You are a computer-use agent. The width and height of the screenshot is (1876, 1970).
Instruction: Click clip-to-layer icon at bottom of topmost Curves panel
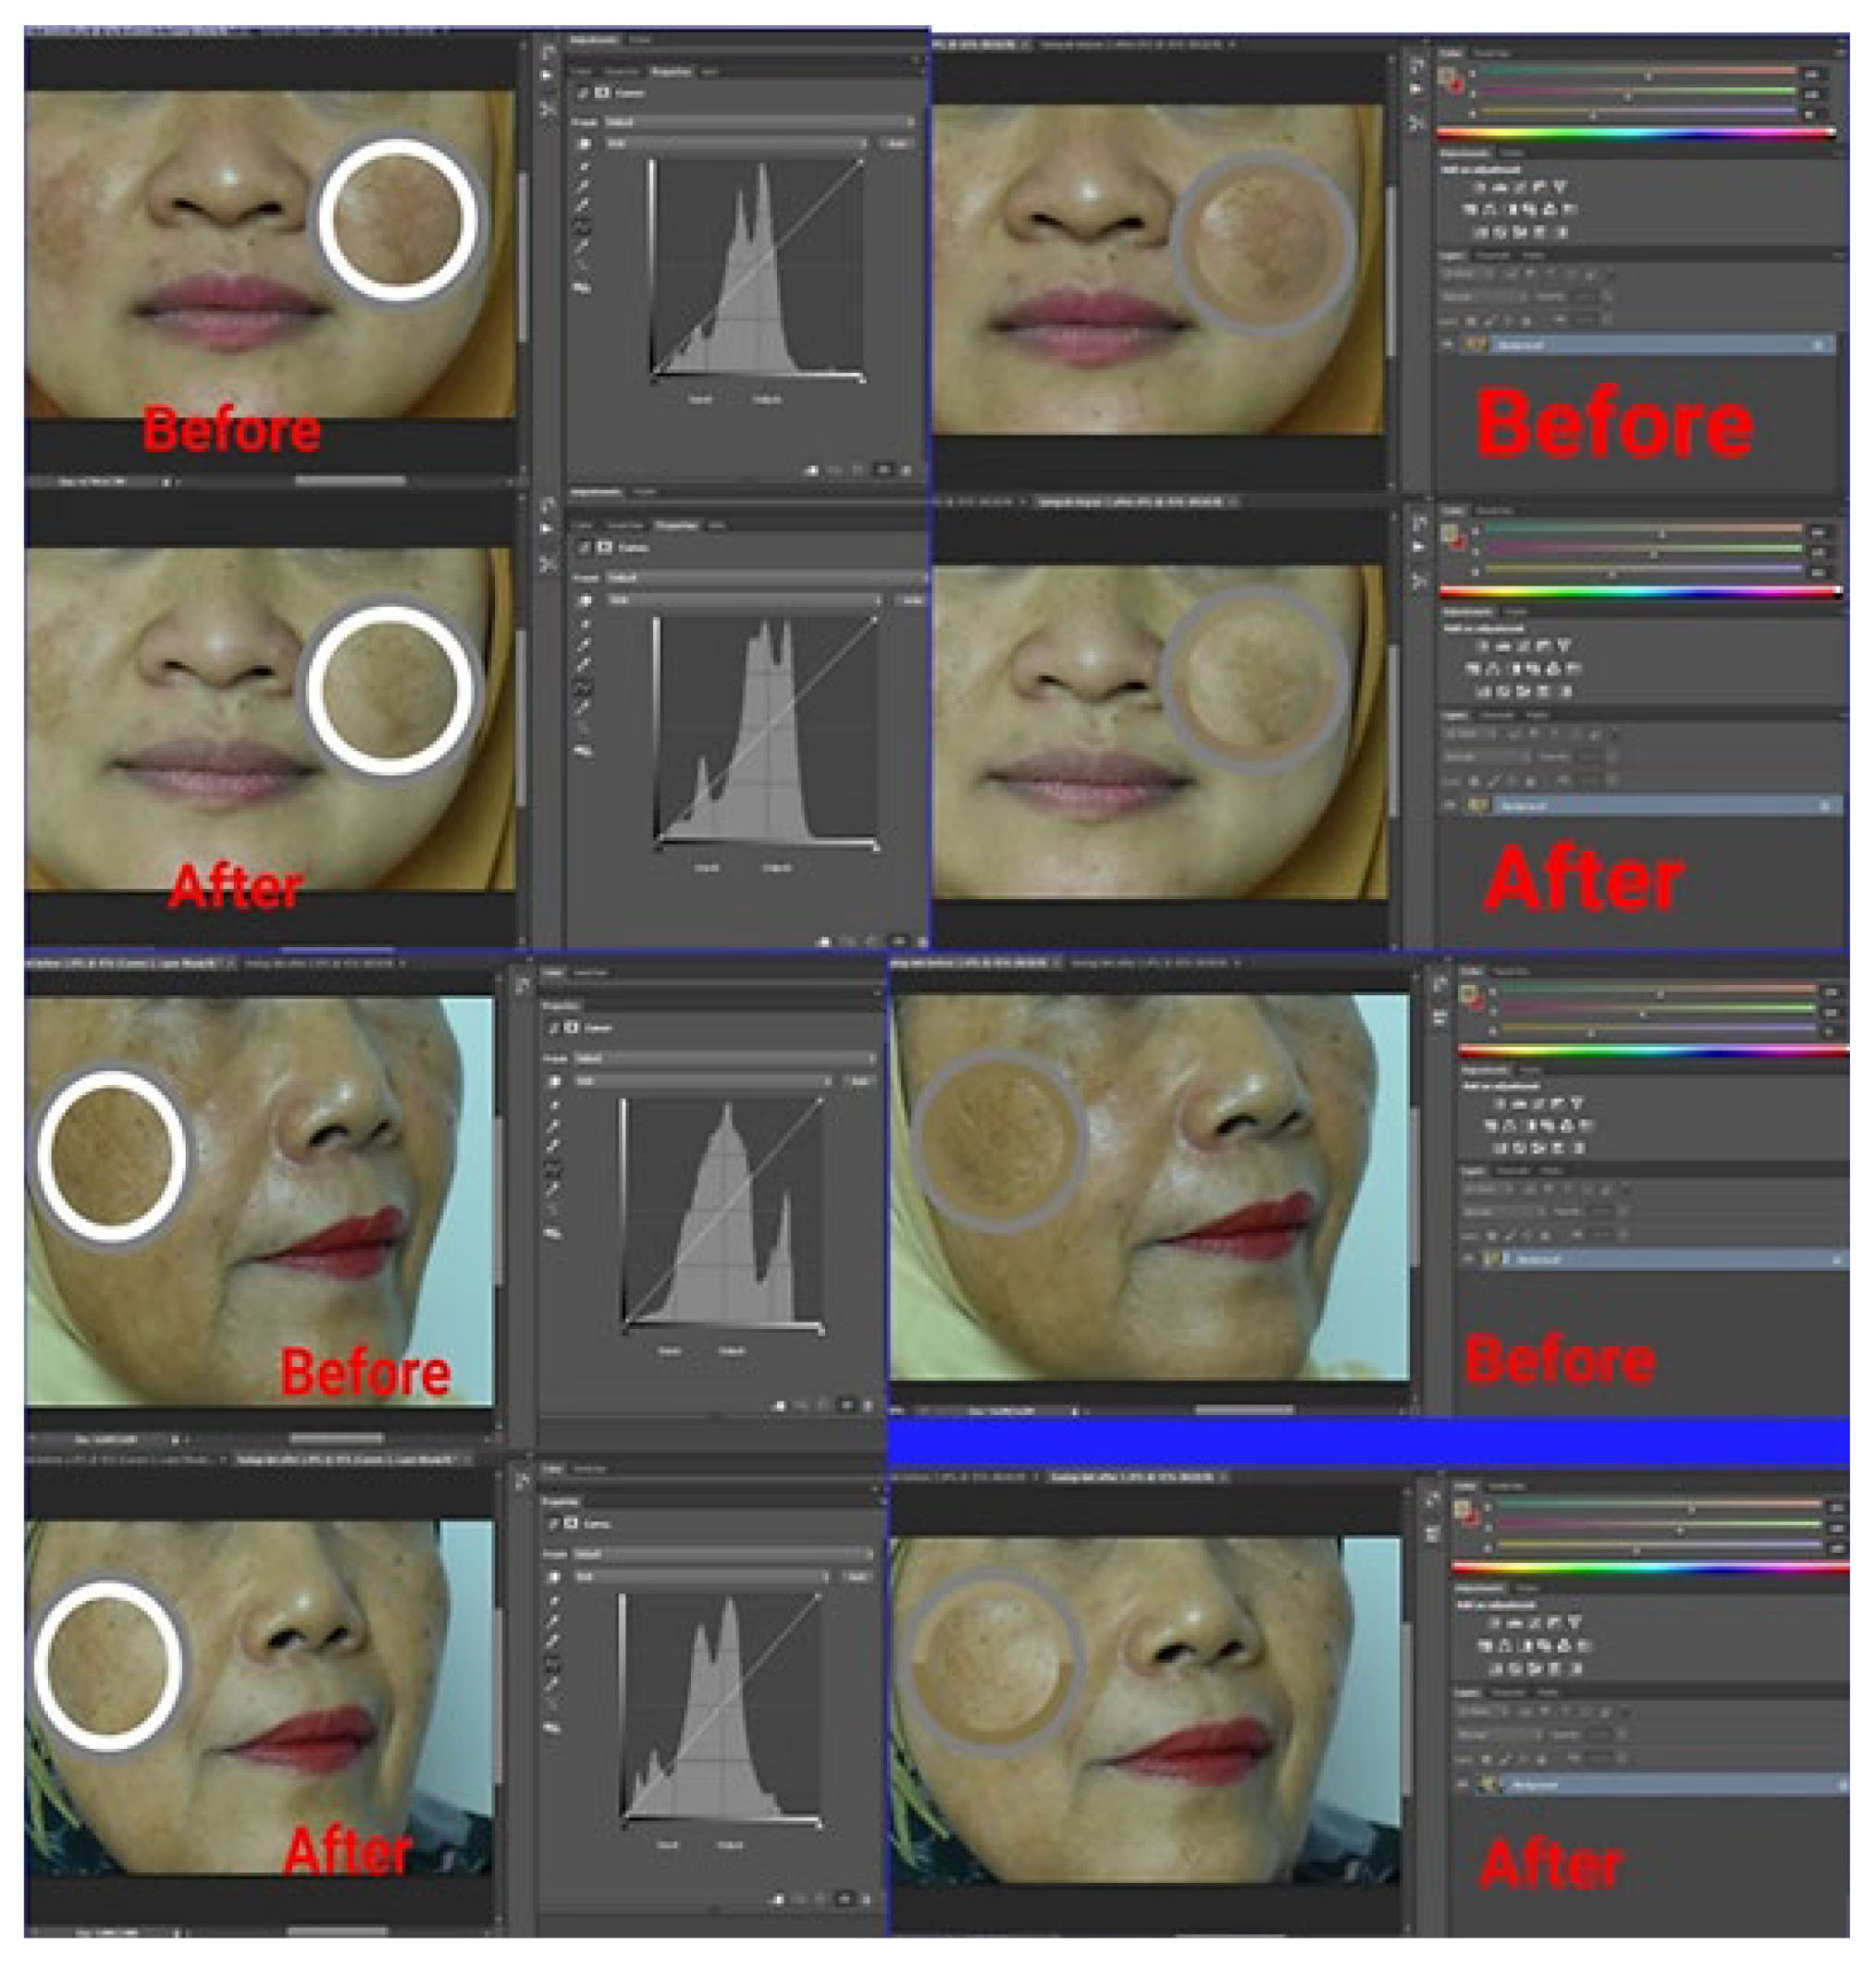[812, 469]
